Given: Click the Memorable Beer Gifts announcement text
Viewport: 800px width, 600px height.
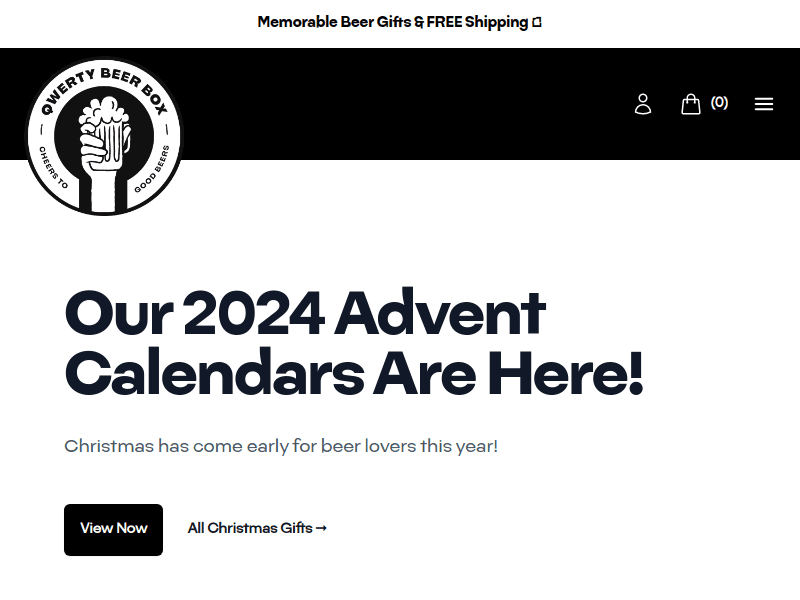Looking at the screenshot, I should pyautogui.click(x=335, y=22).
